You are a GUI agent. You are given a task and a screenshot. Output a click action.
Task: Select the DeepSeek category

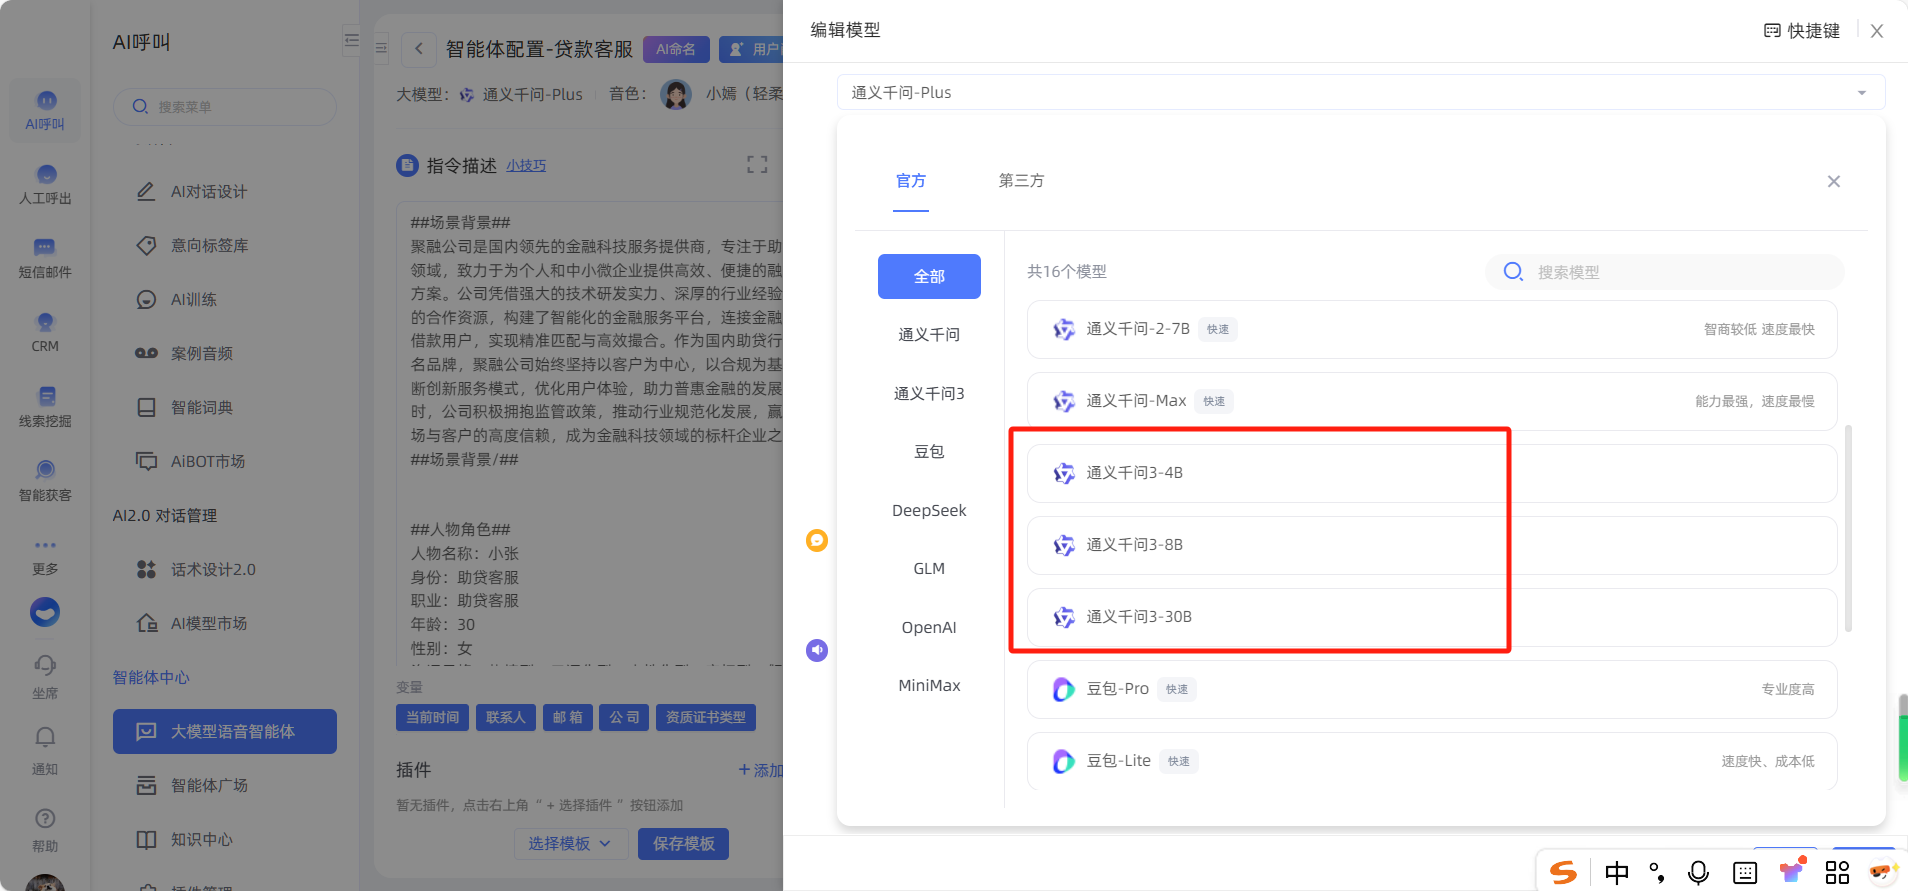pyautogui.click(x=929, y=510)
